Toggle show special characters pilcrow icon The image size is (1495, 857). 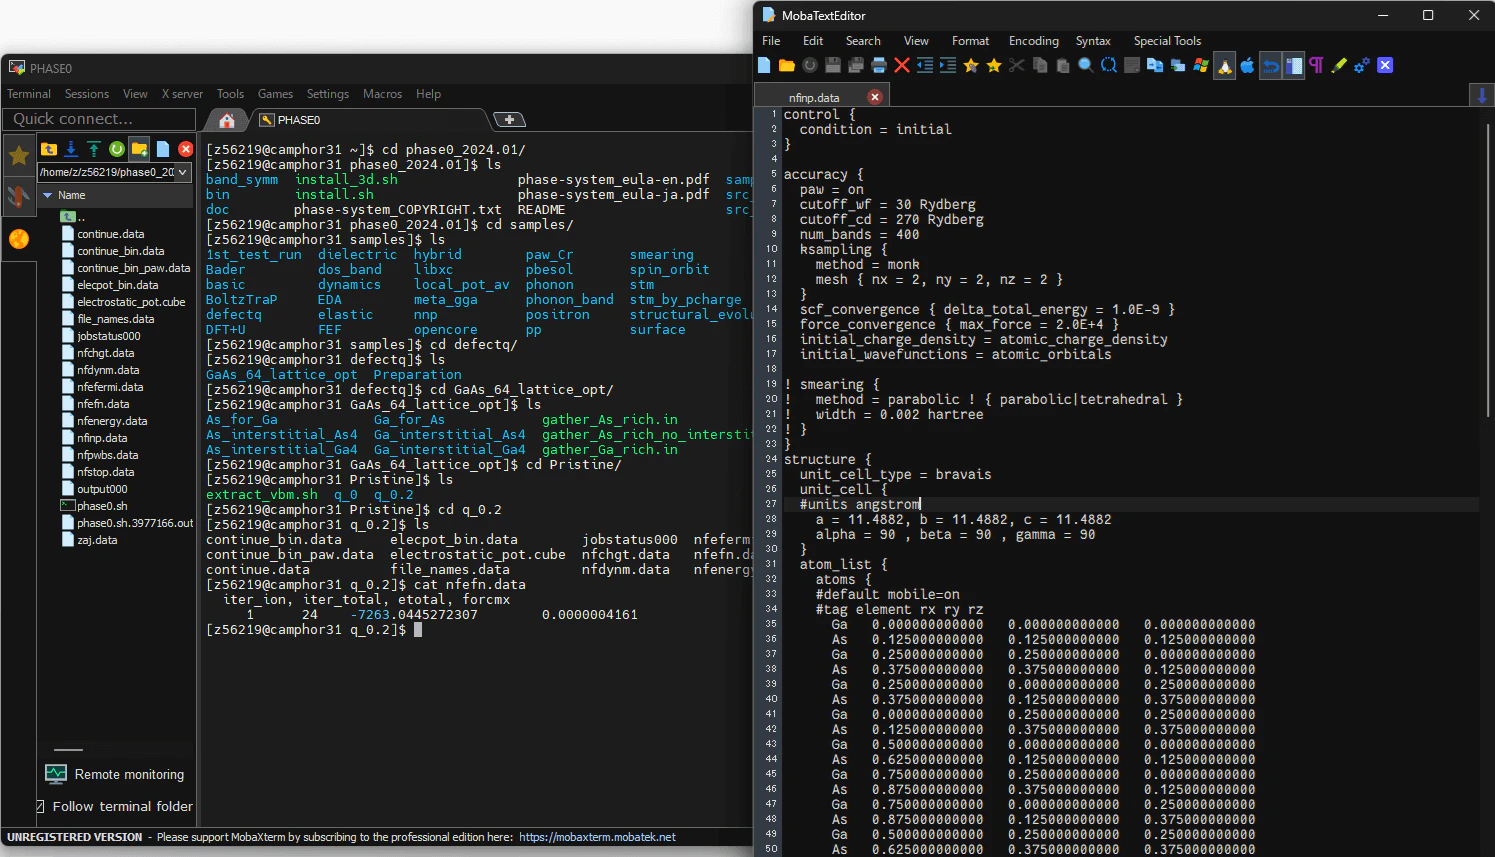click(x=1316, y=65)
